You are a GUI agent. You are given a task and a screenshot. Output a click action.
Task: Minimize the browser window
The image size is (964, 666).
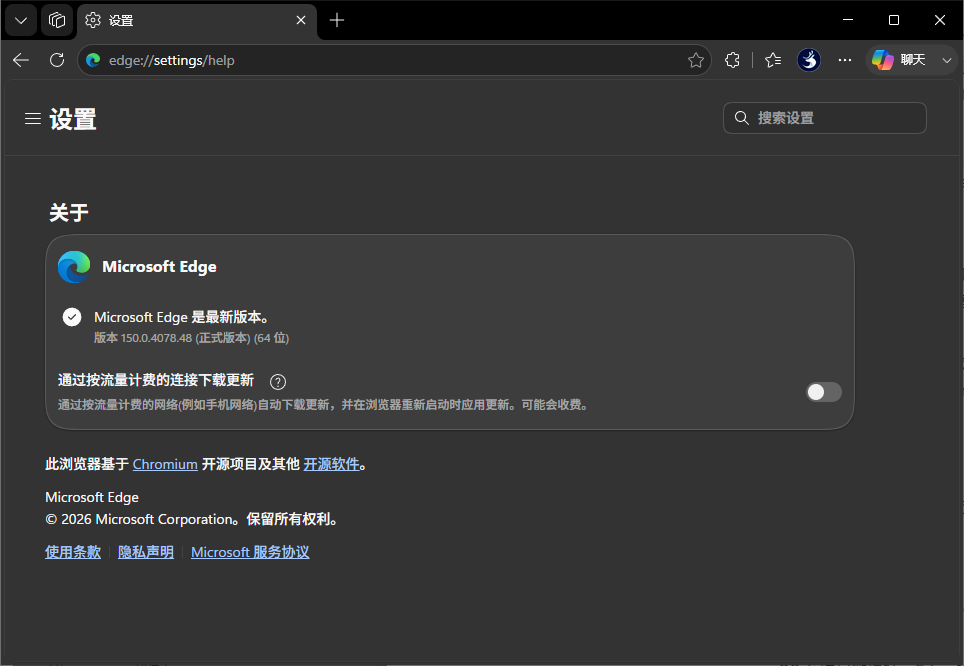point(848,20)
